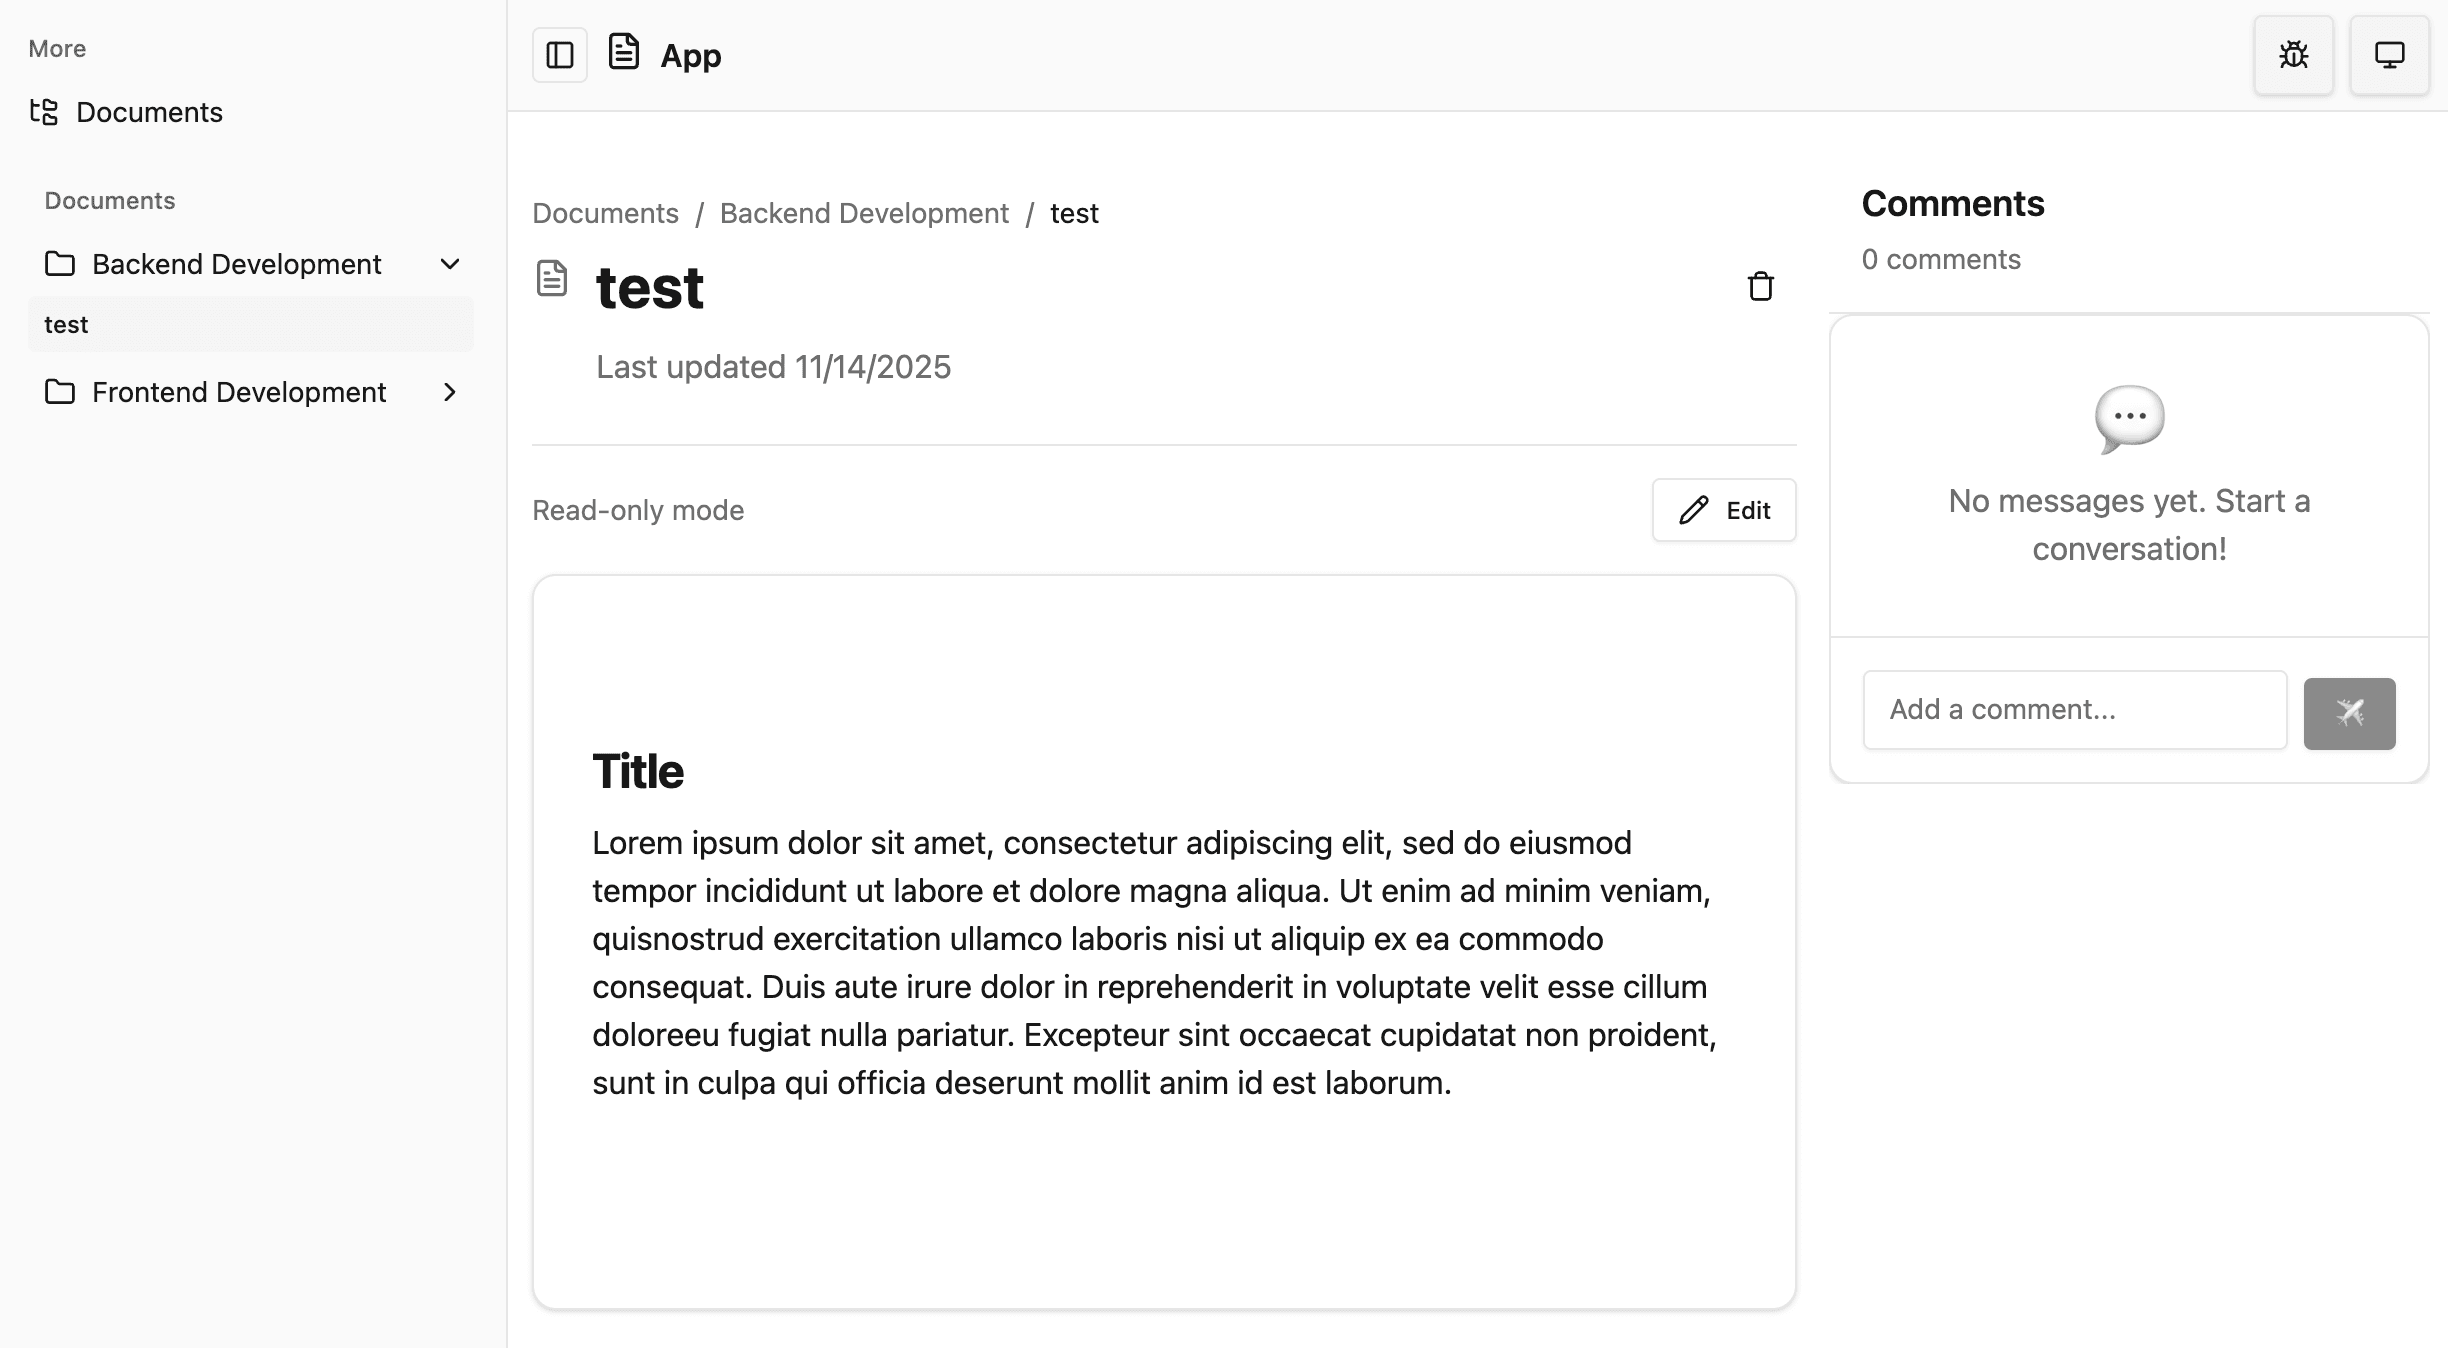The image size is (2448, 1348).
Task: Open the bug debug icon button
Action: pos(2293,55)
